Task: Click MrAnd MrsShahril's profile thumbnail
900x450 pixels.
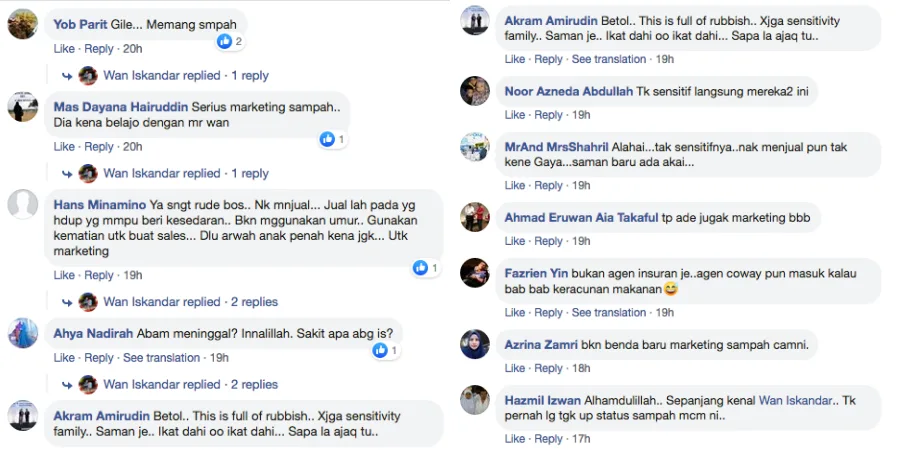Action: 475,146
